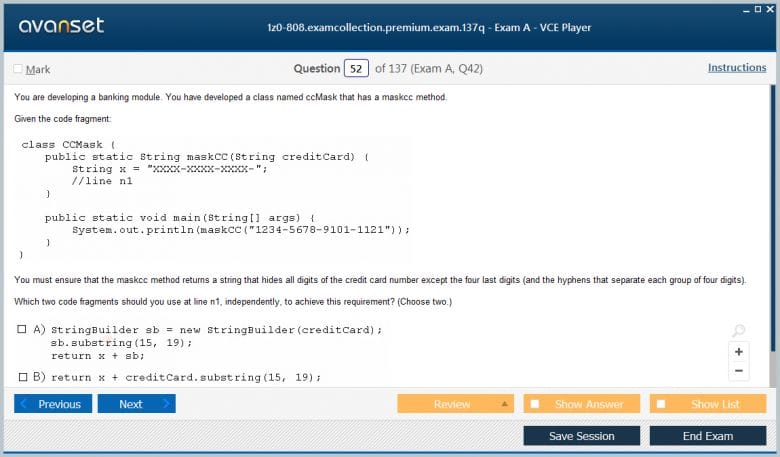Check the Mark checkbox
The width and height of the screenshot is (780, 457).
(18, 69)
